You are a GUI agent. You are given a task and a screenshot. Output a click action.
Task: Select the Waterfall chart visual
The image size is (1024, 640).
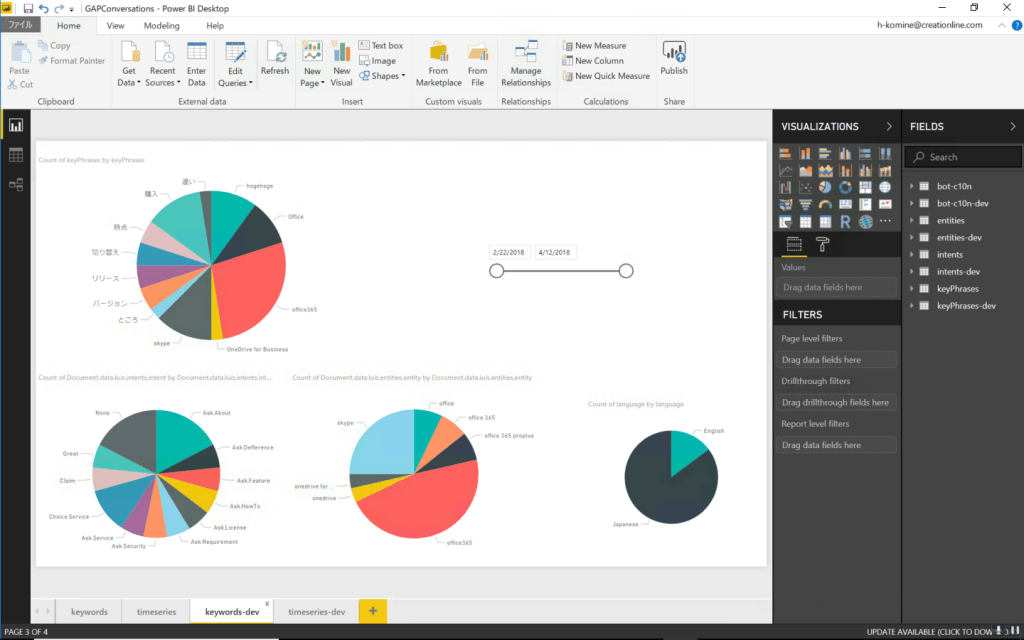(x=786, y=187)
